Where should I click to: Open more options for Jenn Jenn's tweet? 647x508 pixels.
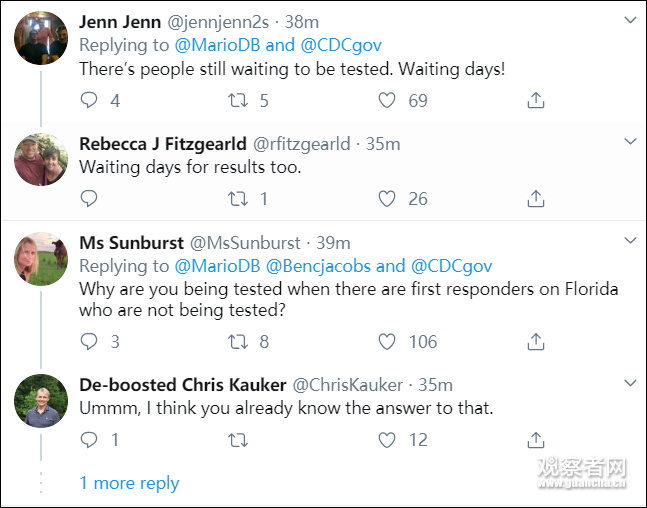coord(630,20)
